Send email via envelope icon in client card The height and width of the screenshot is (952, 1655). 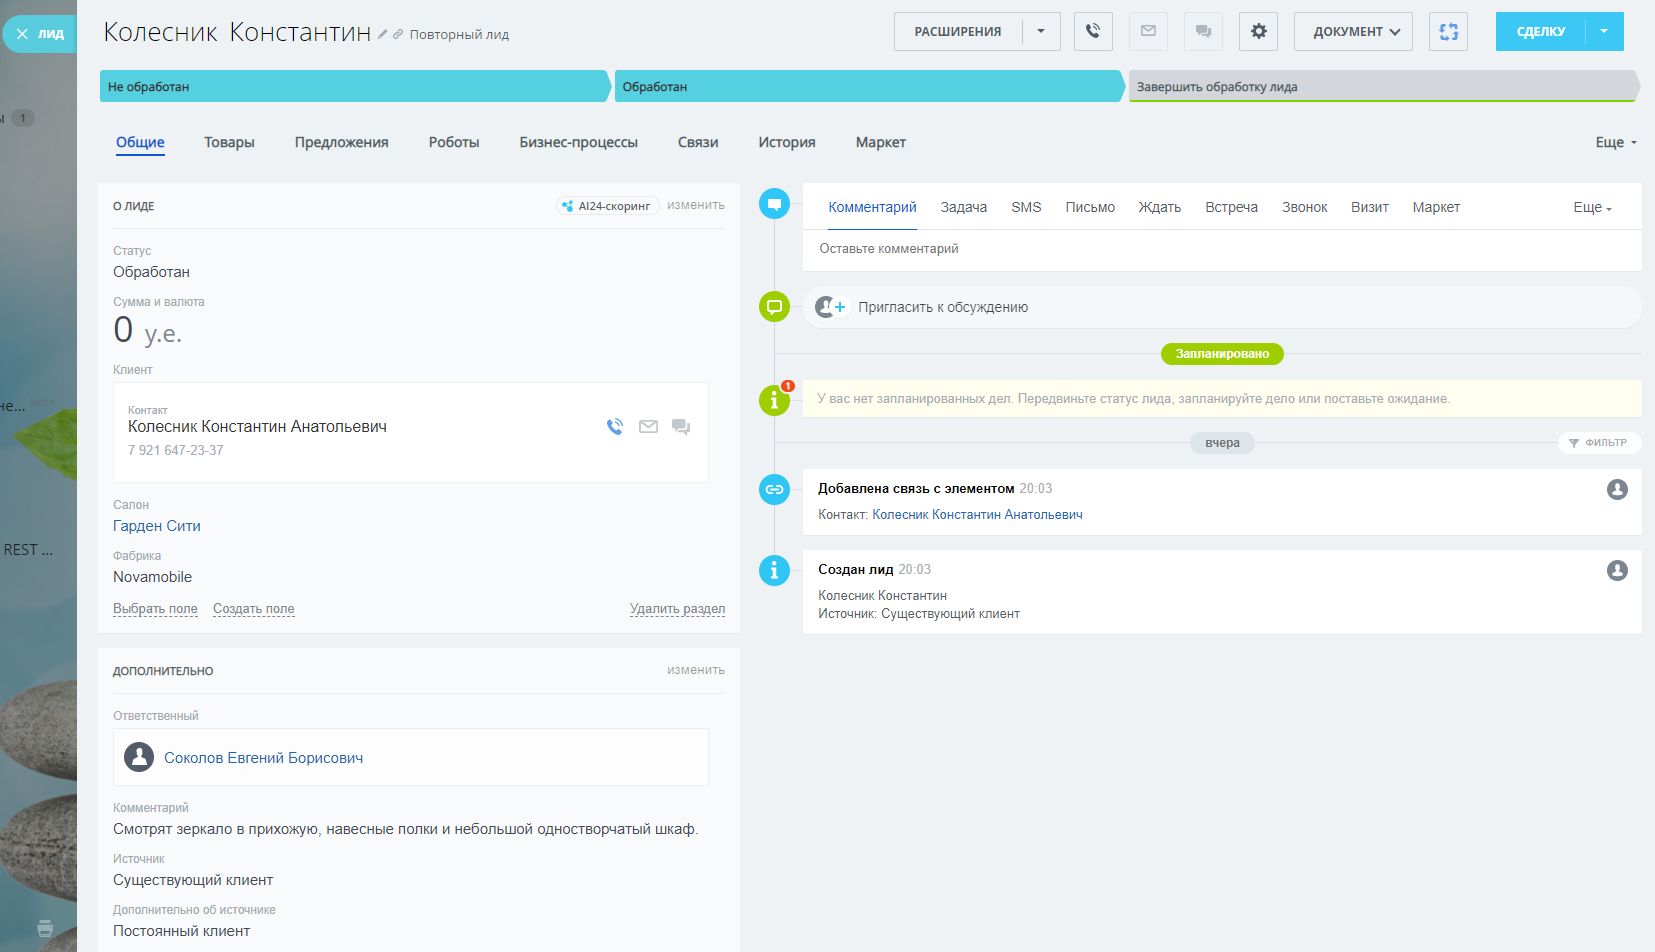[x=648, y=427]
